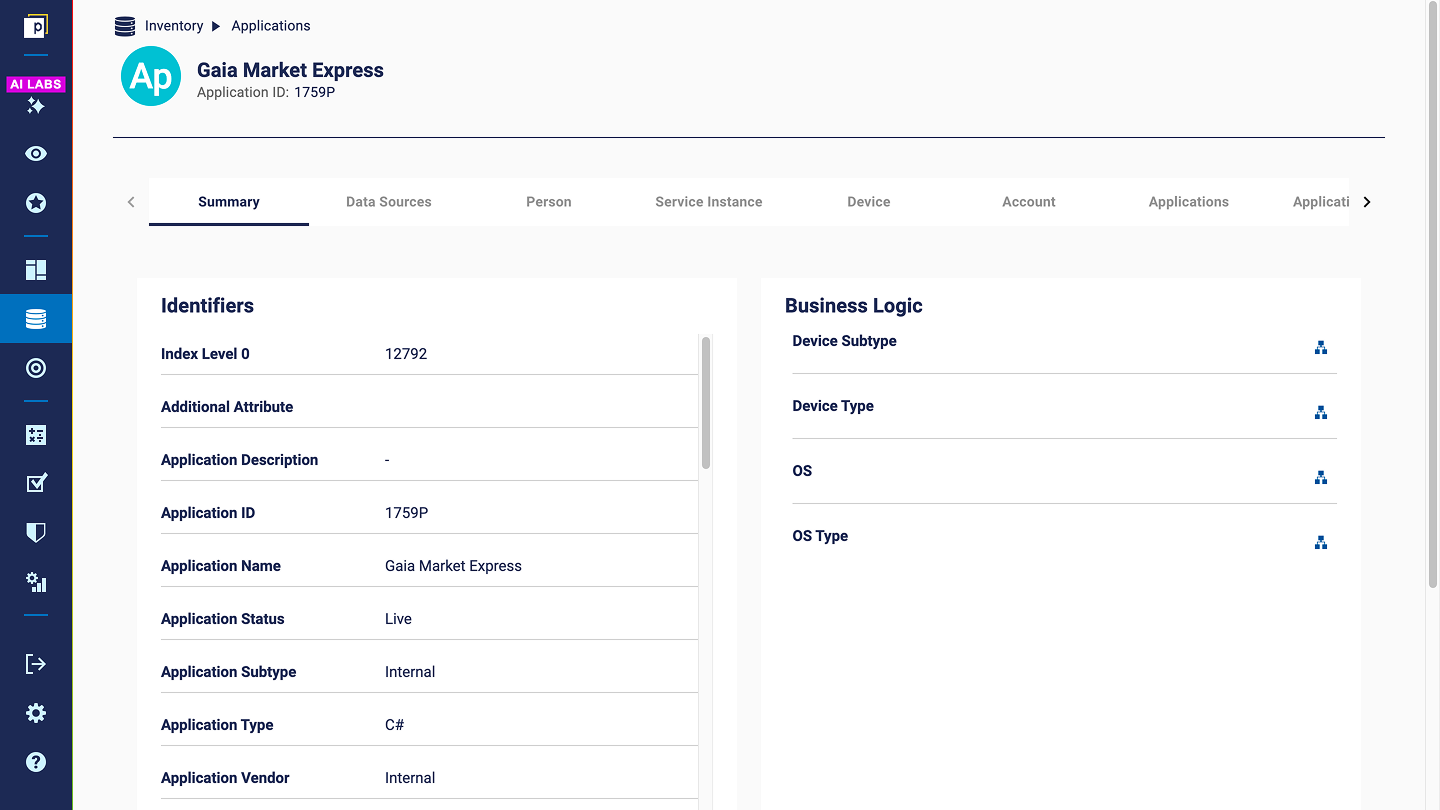Open the dashboard layout icon in sidebar
The image size is (1440, 810).
(36, 270)
